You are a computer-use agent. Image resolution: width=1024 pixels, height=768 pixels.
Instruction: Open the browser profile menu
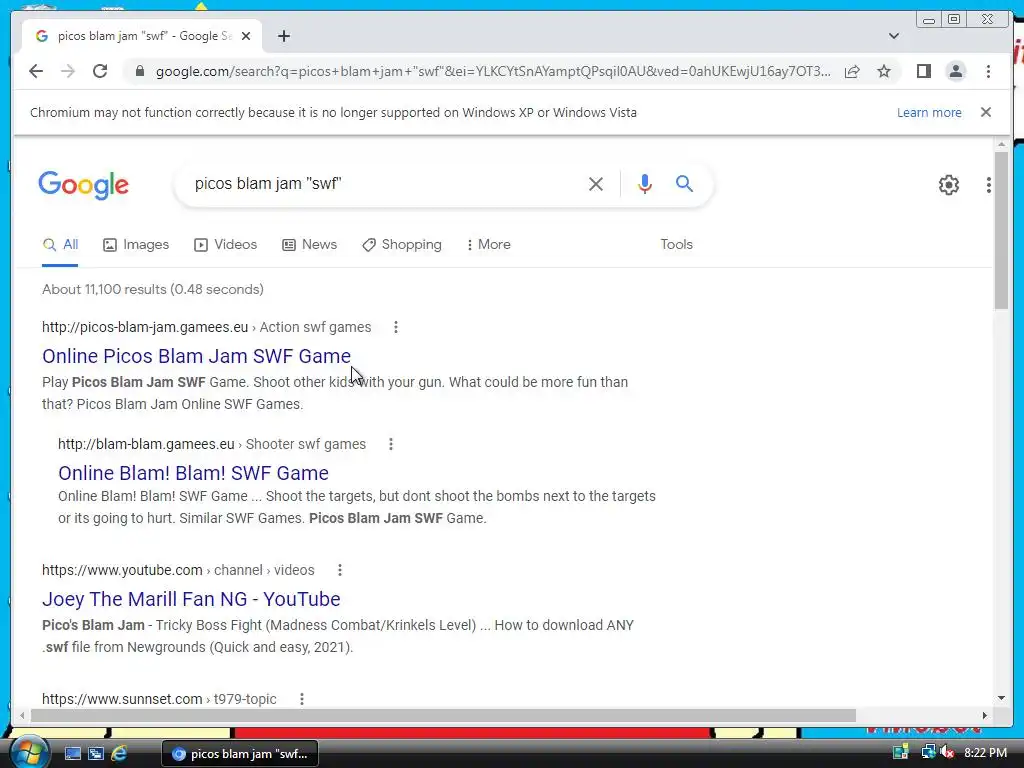(x=955, y=71)
